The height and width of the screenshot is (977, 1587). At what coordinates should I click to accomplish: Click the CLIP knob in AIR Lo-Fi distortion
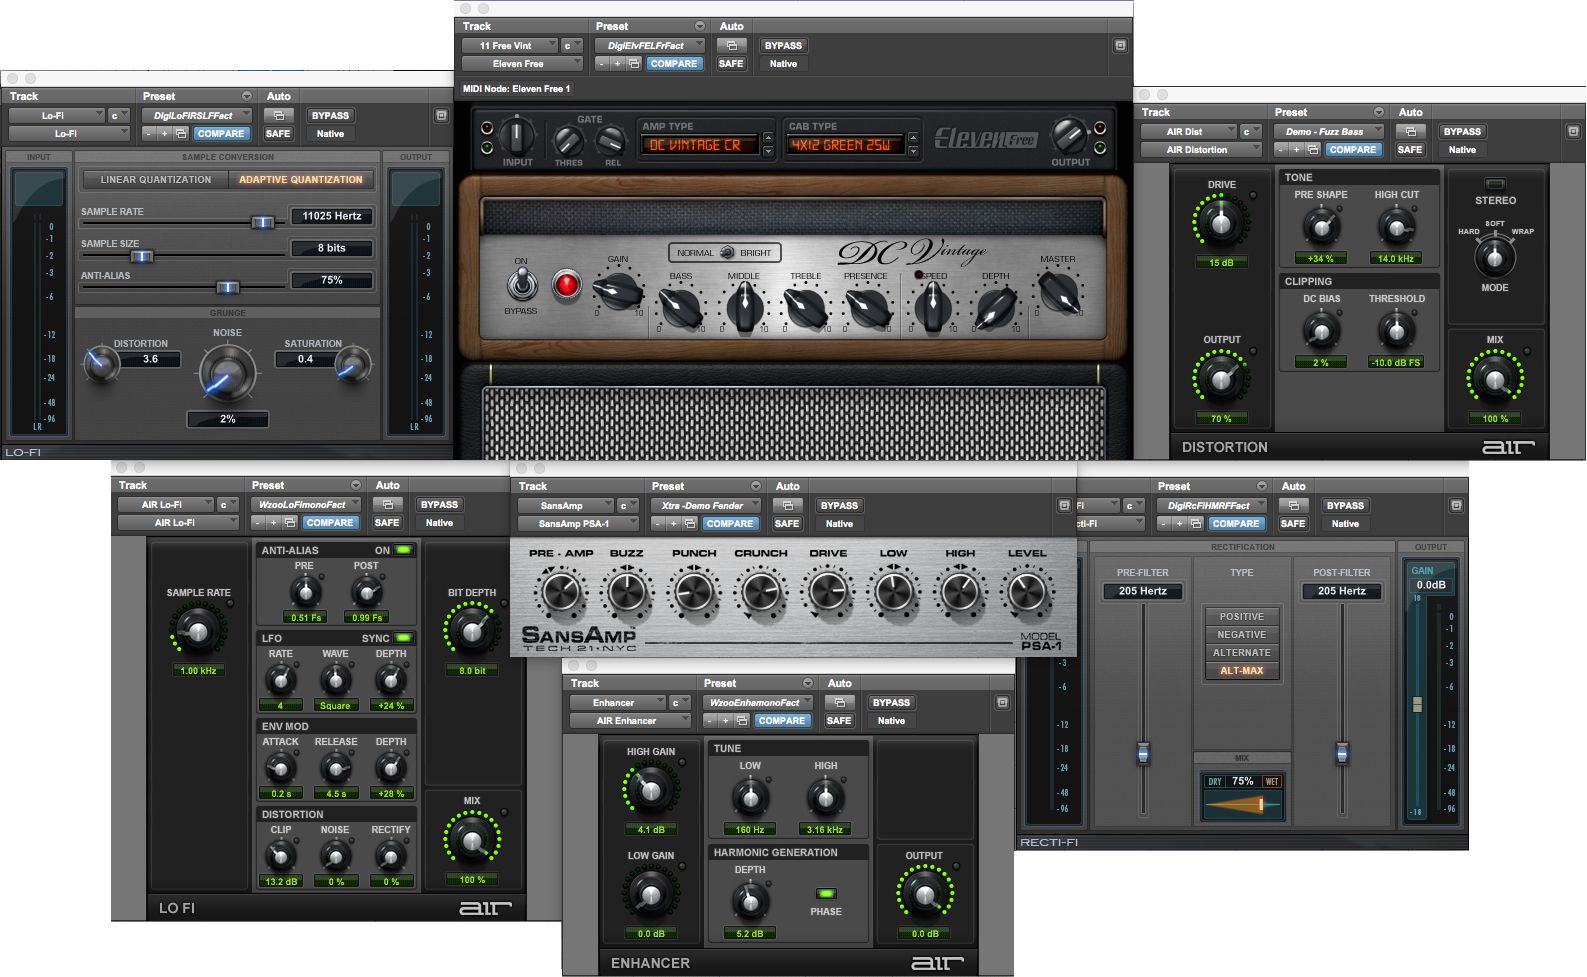coord(281,857)
